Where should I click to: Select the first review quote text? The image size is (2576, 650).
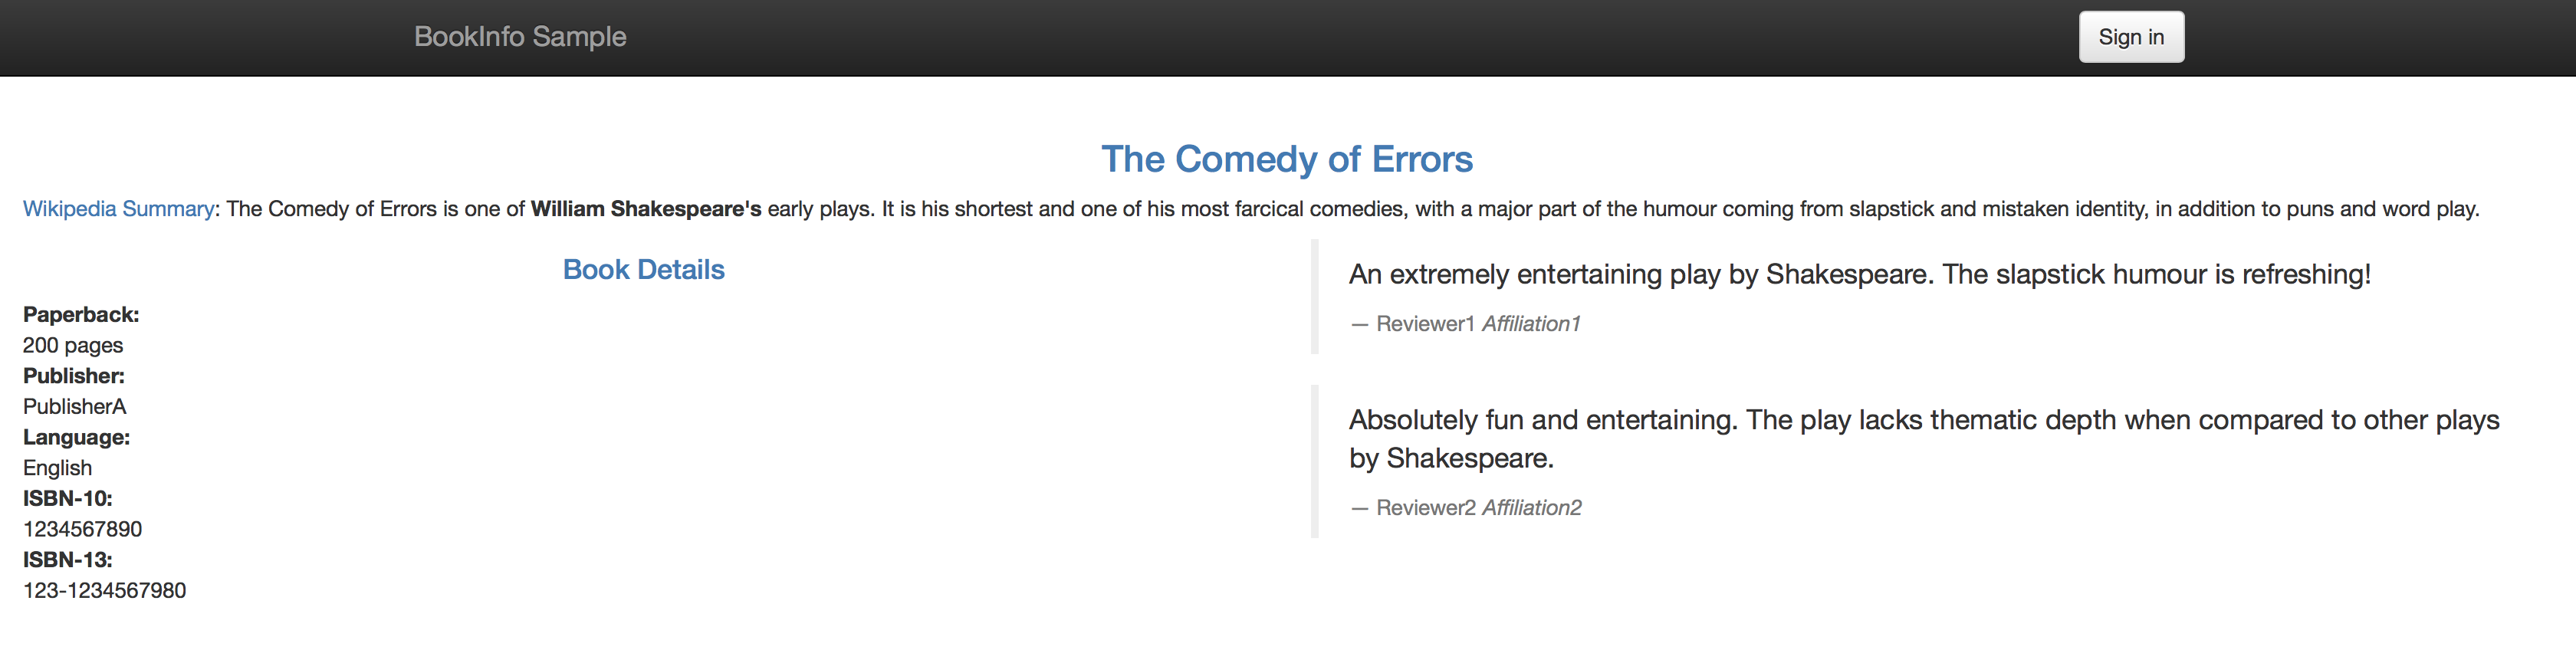(x=1860, y=274)
